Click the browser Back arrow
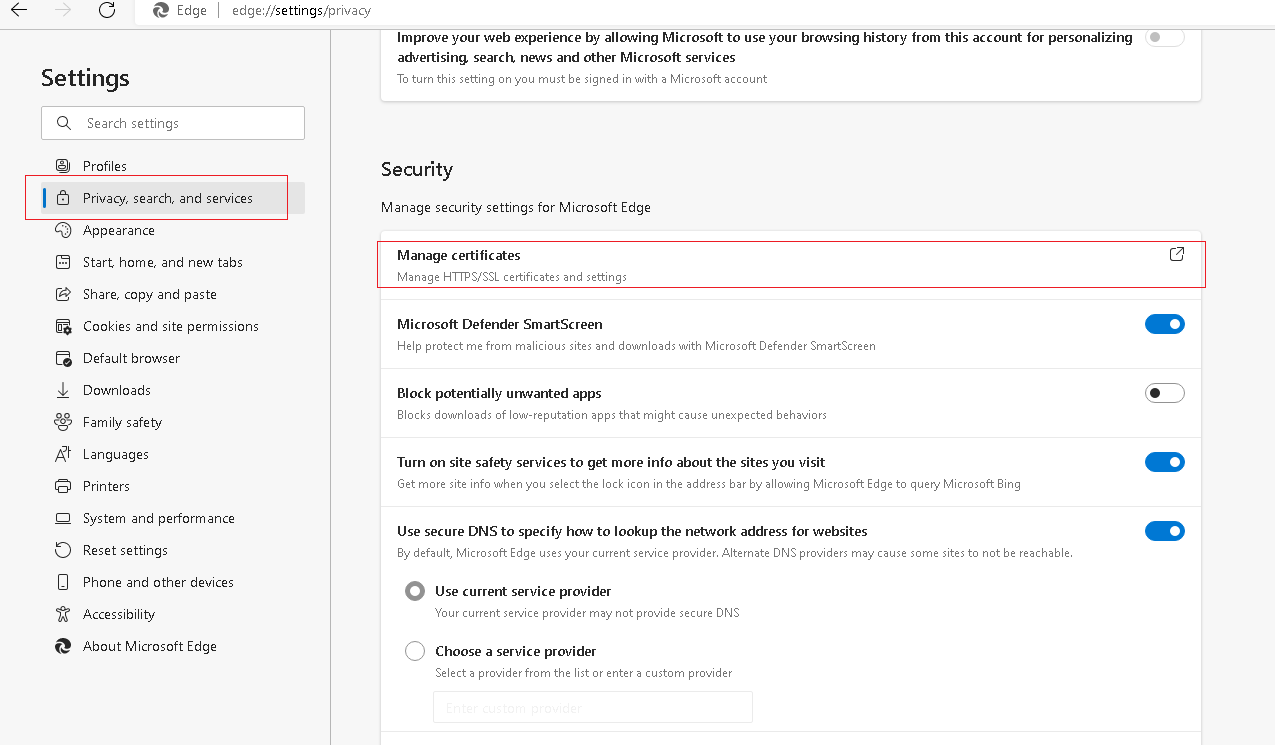This screenshot has height=745, width=1275. click(18, 10)
